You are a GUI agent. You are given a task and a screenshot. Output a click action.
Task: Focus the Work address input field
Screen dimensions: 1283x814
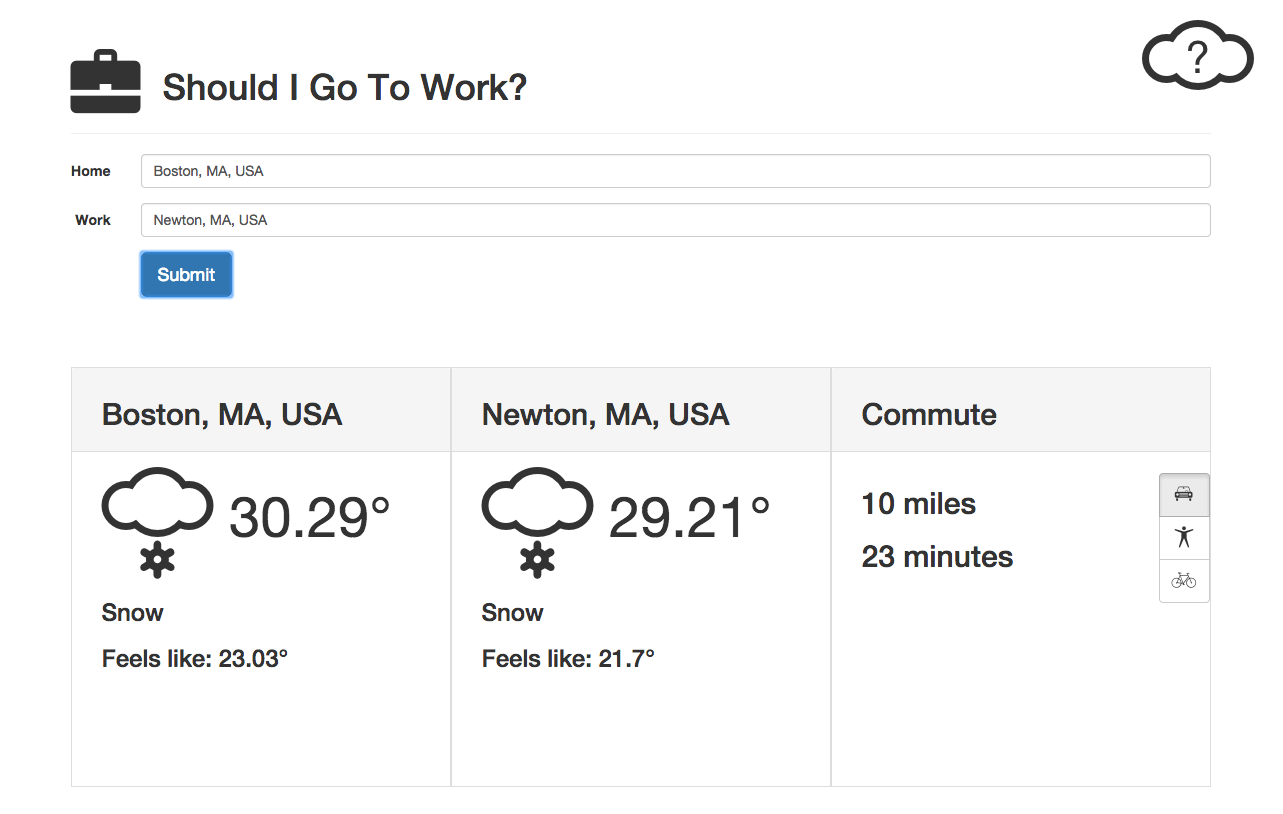coord(675,220)
